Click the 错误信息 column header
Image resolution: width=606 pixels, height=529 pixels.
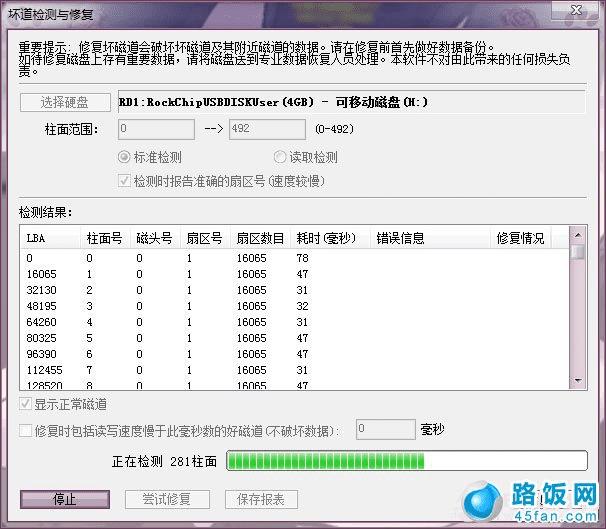point(430,238)
